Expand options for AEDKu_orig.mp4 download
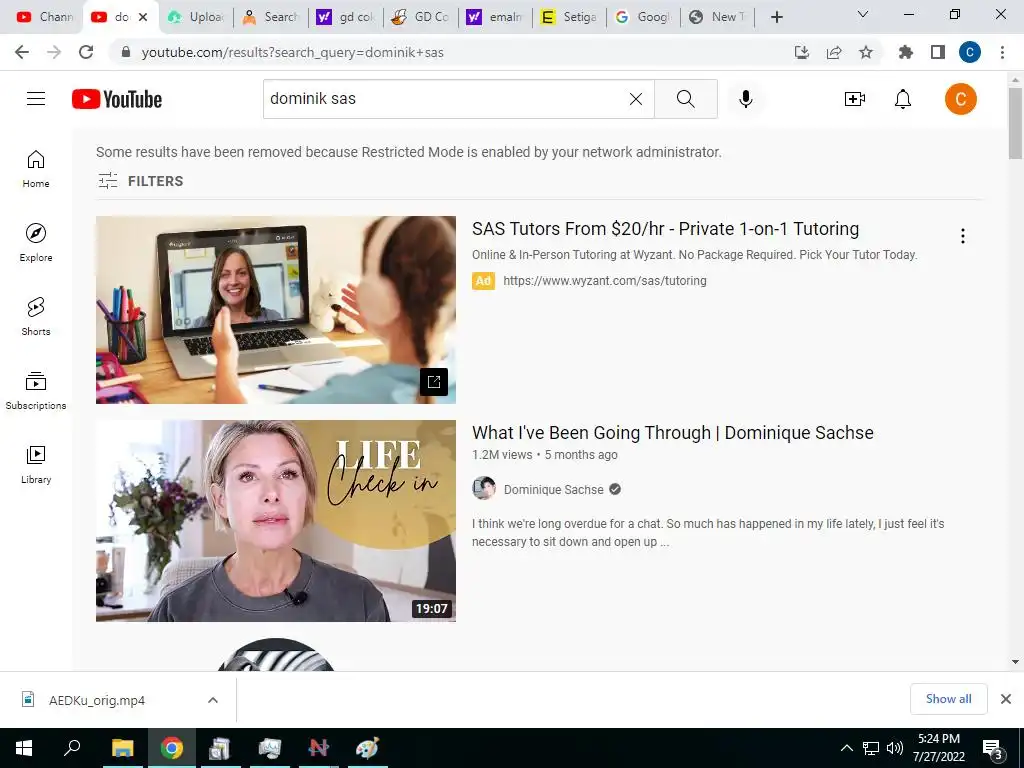This screenshot has width=1024, height=768. click(213, 700)
